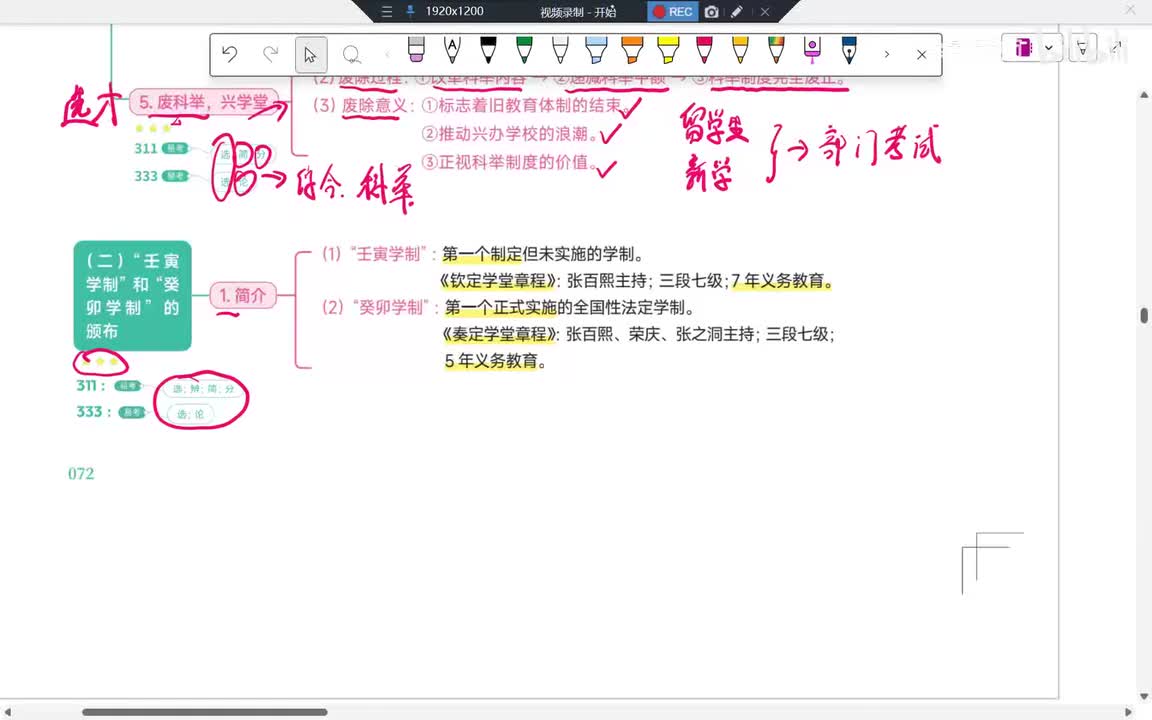Click the scroll right arrow
This screenshot has width=1152, height=720.
1128,712
